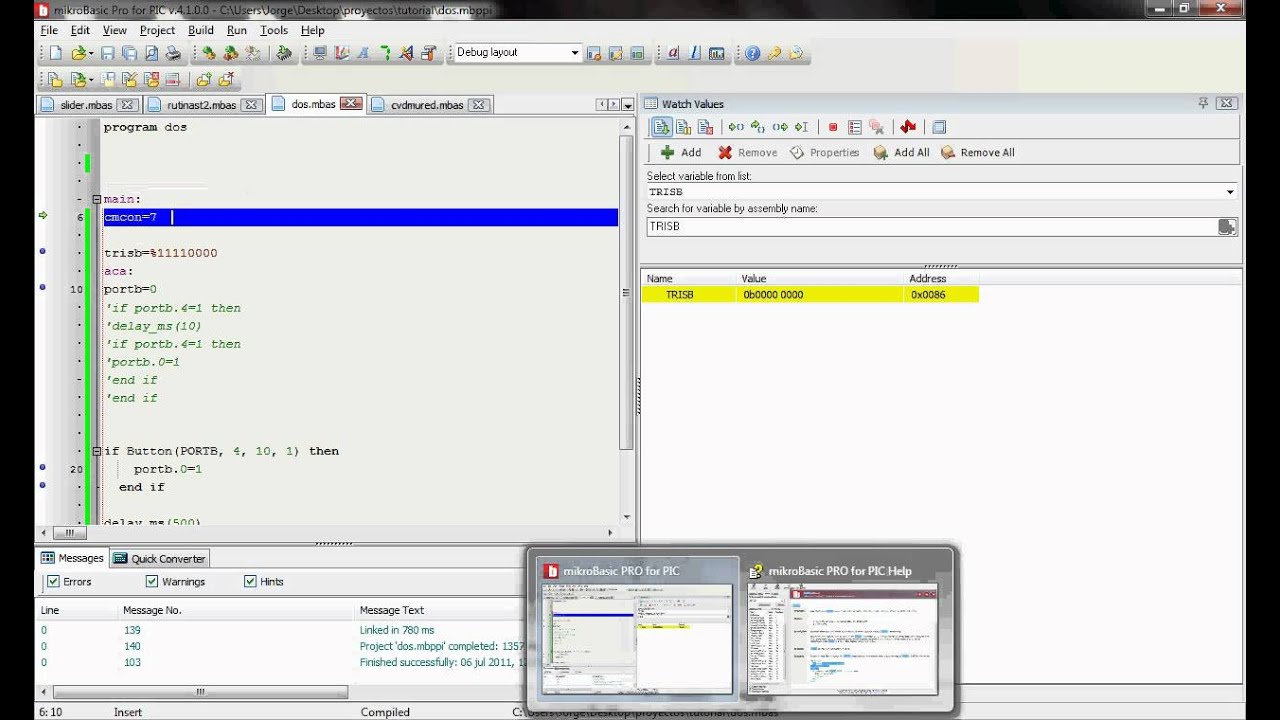
Task: Click mikroBasic PRO for PIC window thumbnail
Action: 637,629
